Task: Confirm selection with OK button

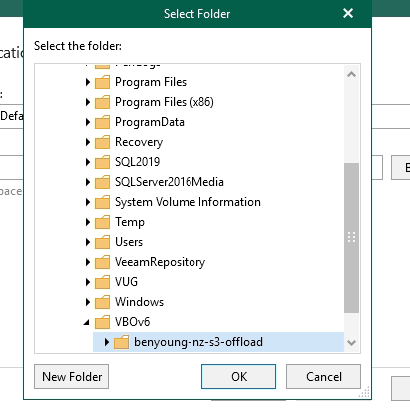Action: (239, 377)
